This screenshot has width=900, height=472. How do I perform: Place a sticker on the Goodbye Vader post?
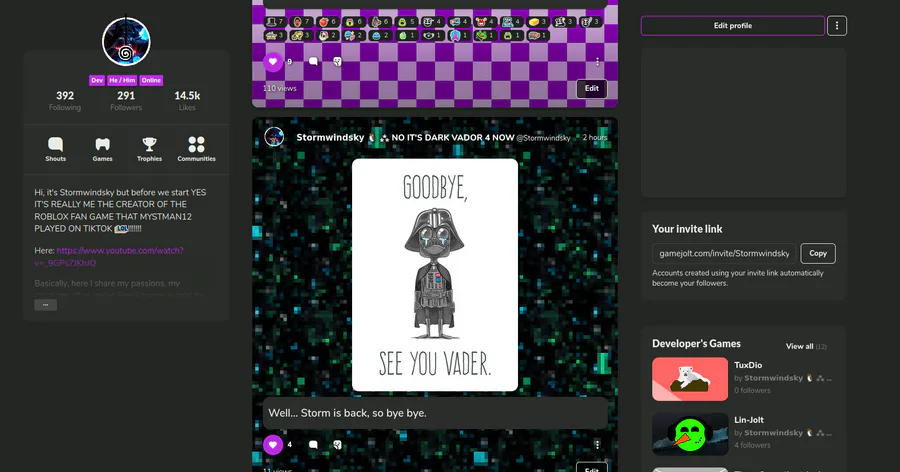coord(338,444)
